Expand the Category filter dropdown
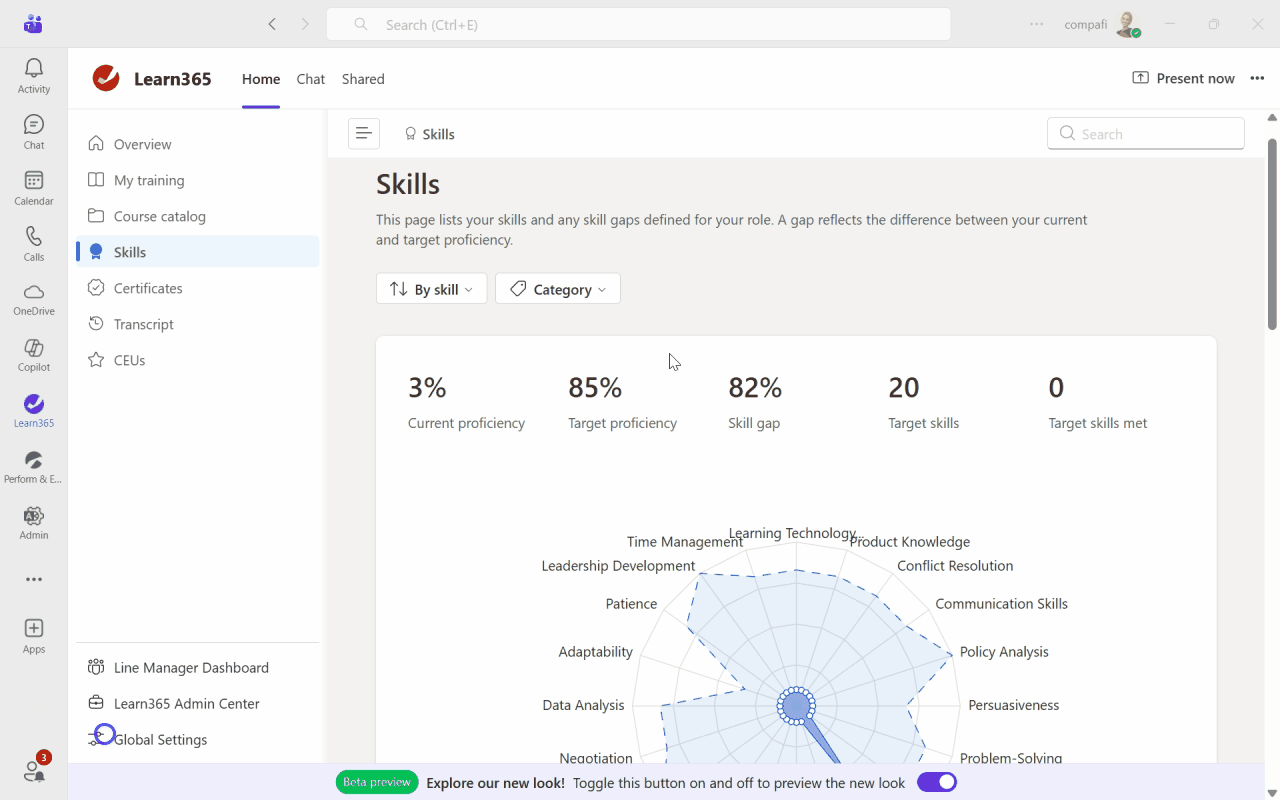Image resolution: width=1280 pixels, height=800 pixels. (558, 289)
